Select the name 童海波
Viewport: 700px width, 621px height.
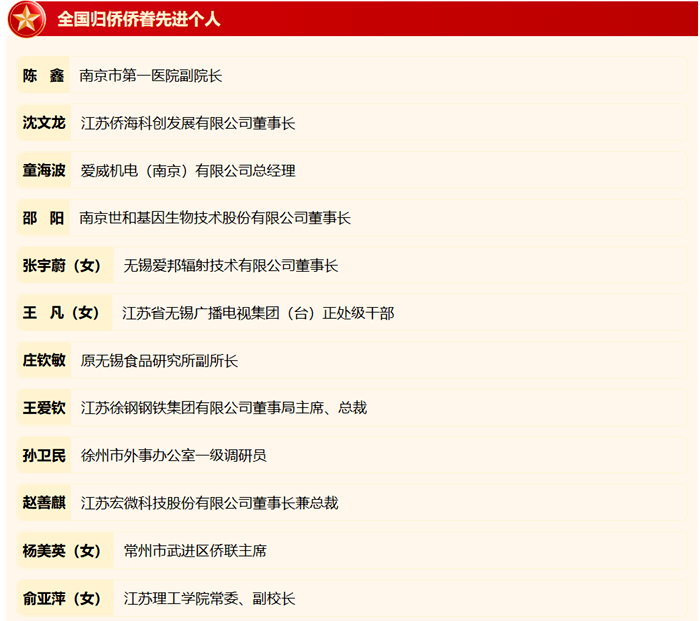43,170
